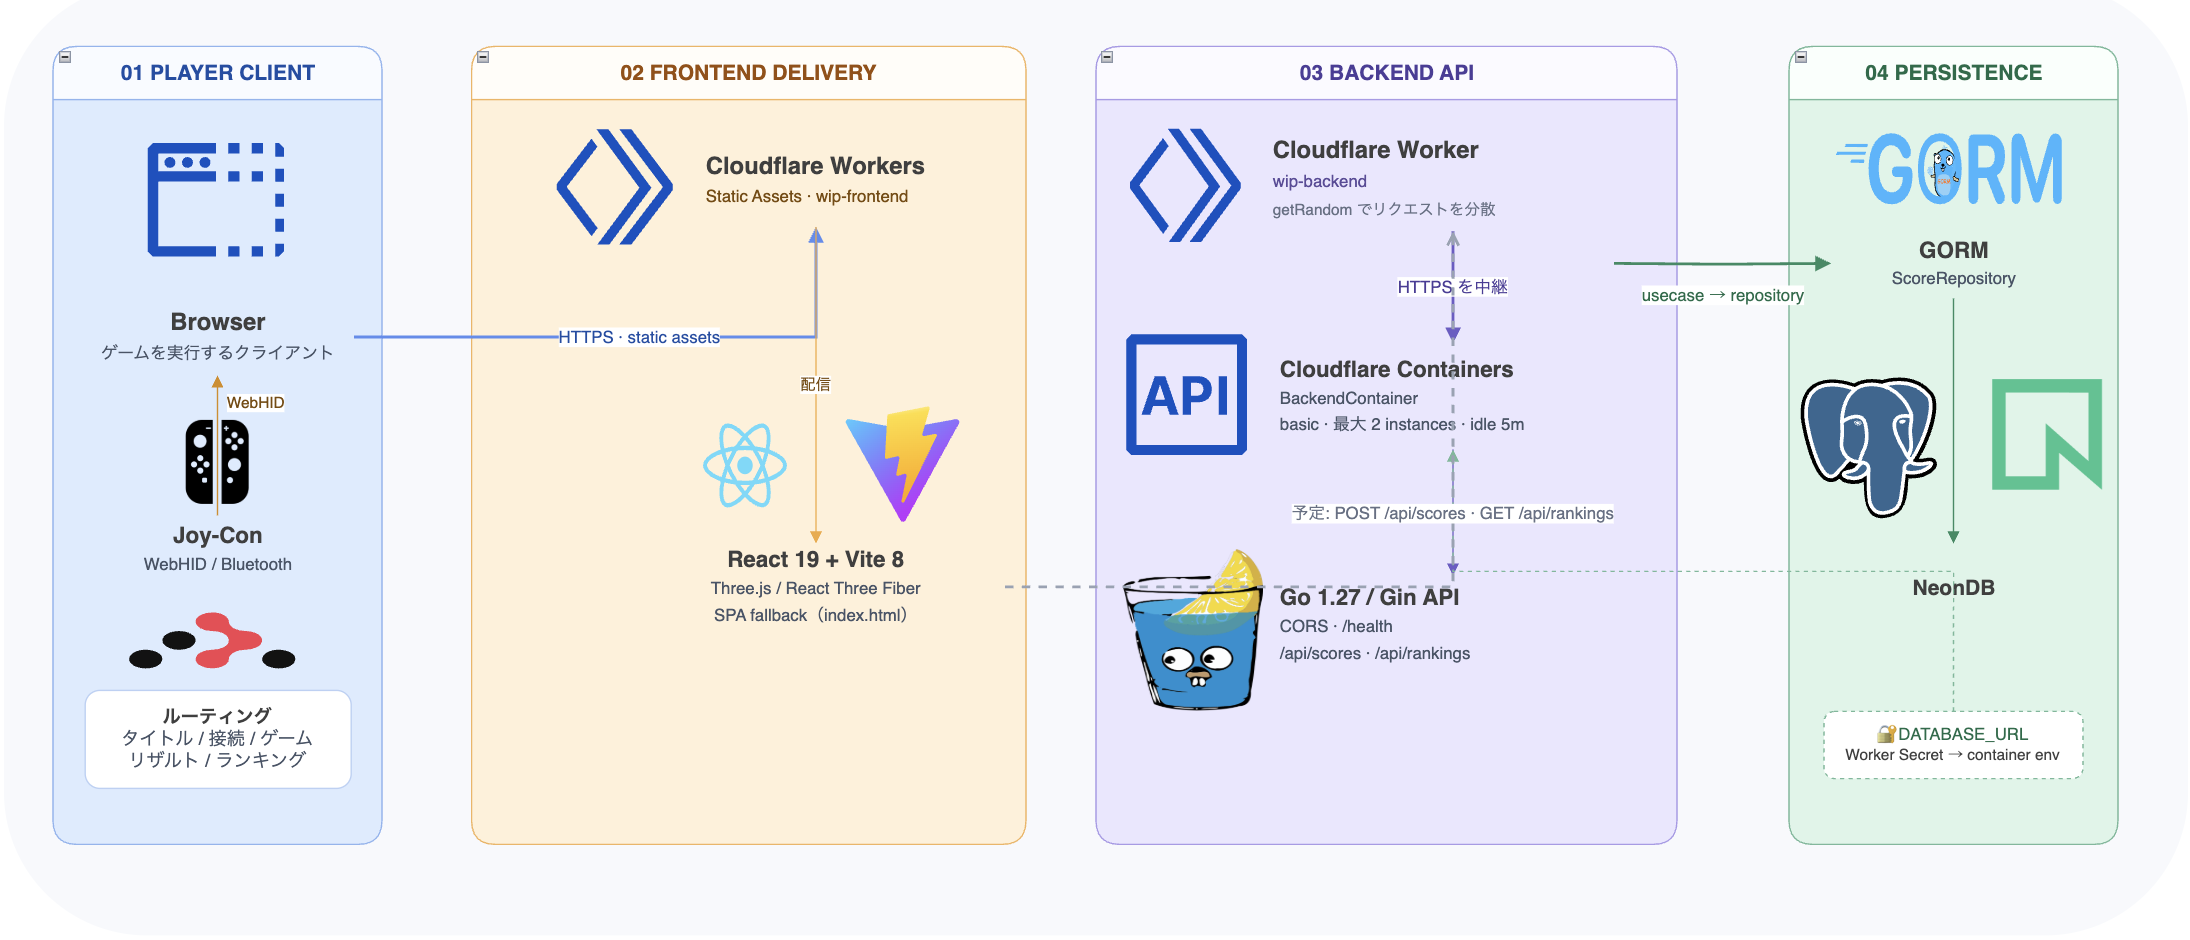Click the WebHID arrow label
2190x940 pixels.
pos(255,402)
